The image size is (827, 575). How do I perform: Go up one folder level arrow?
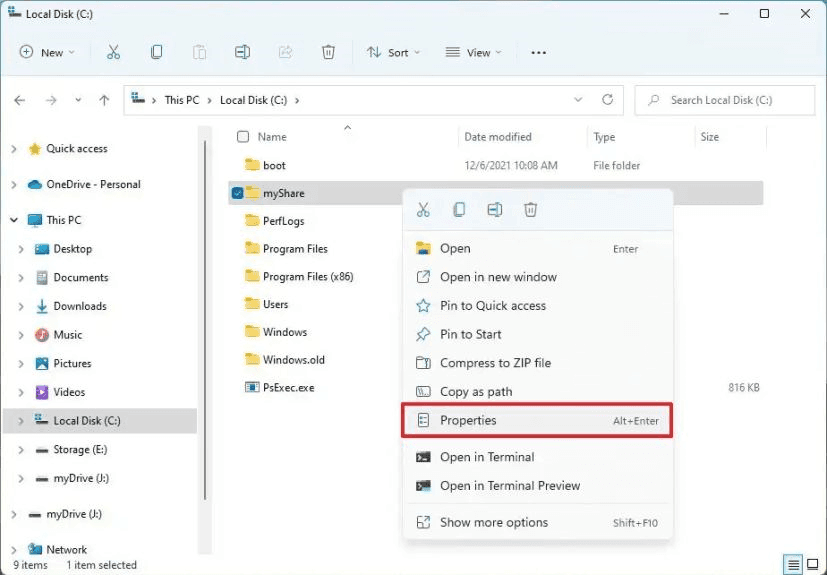[104, 100]
